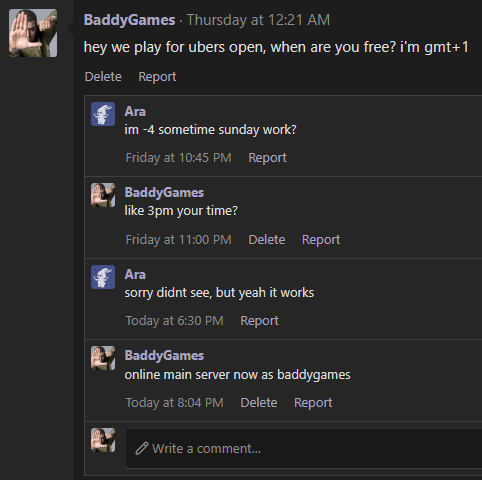
Task: Delete the main profile post
Action: (103, 77)
